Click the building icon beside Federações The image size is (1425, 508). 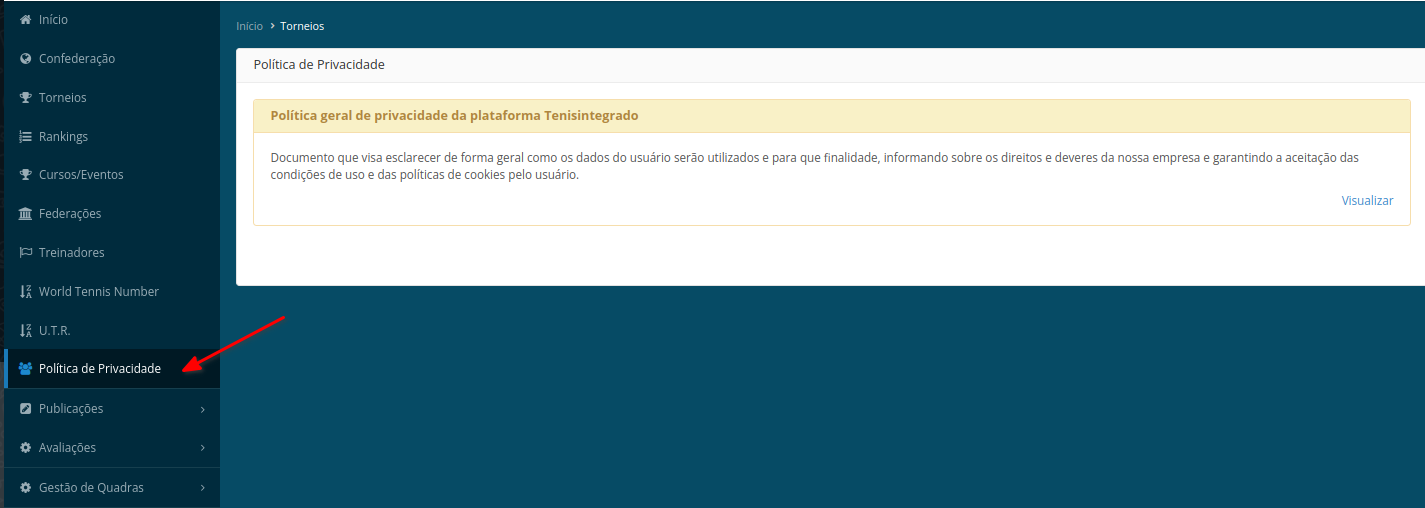click(26, 214)
